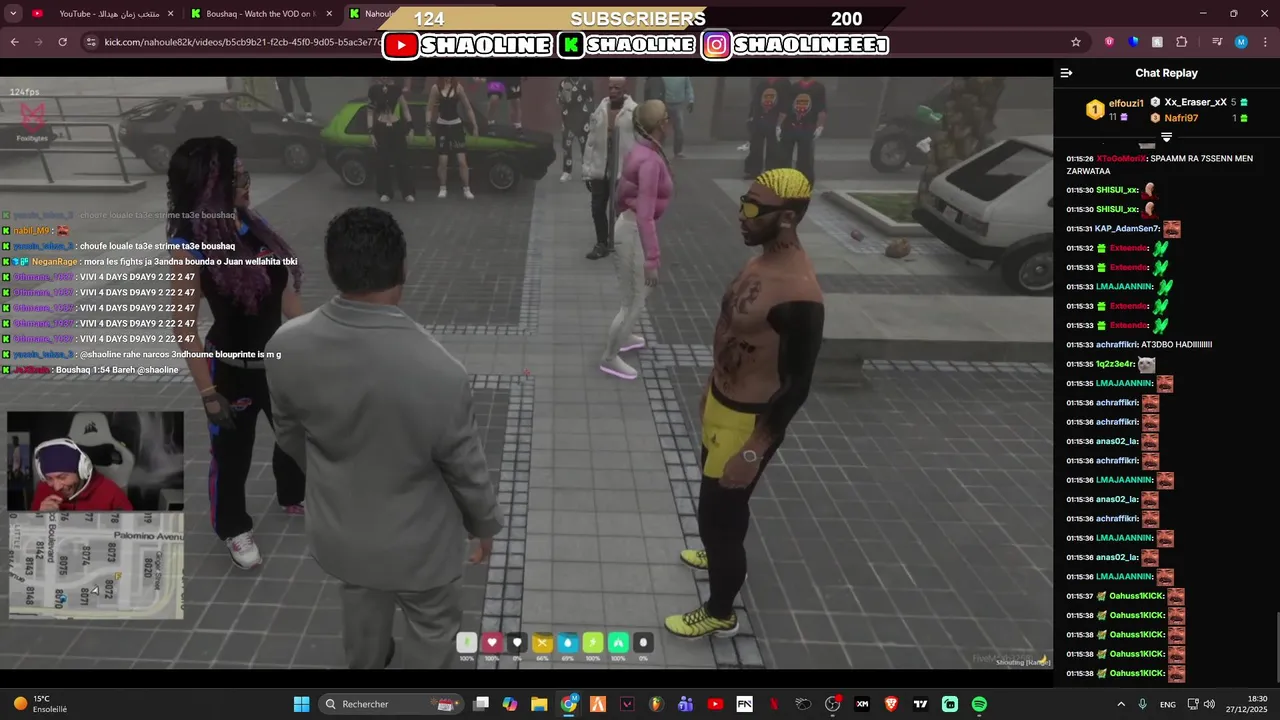1280x720 pixels.
Task: Open TradingView from the taskbar
Action: click(920, 704)
